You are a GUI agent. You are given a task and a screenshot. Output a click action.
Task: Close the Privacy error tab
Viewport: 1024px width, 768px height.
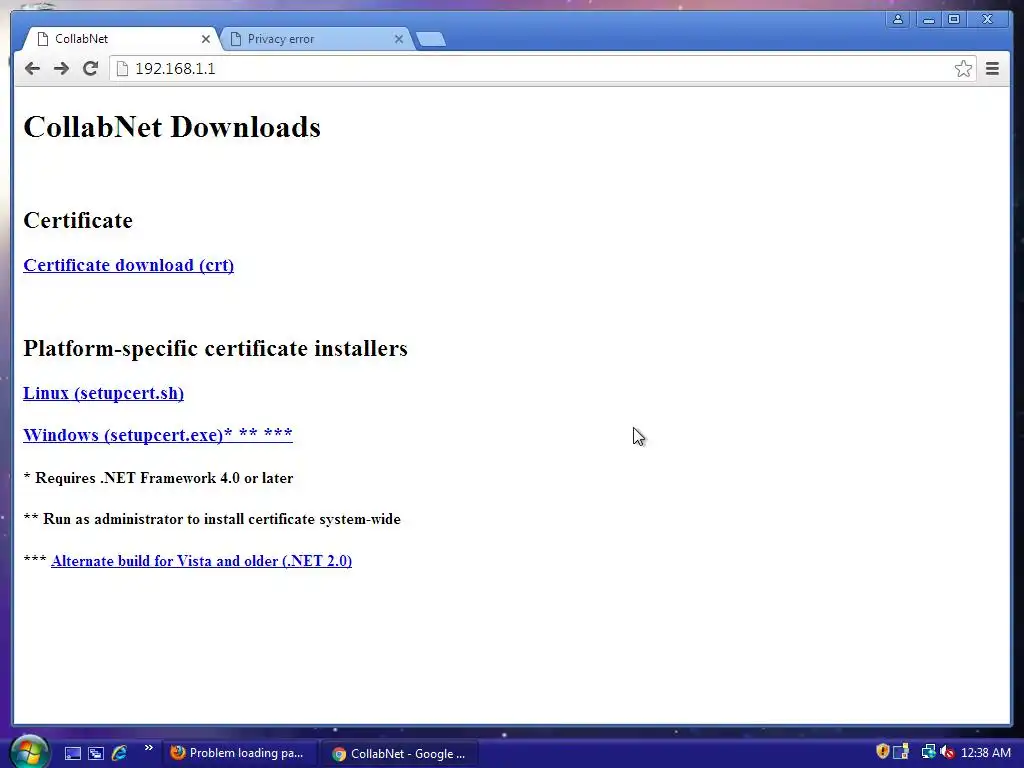coord(399,39)
